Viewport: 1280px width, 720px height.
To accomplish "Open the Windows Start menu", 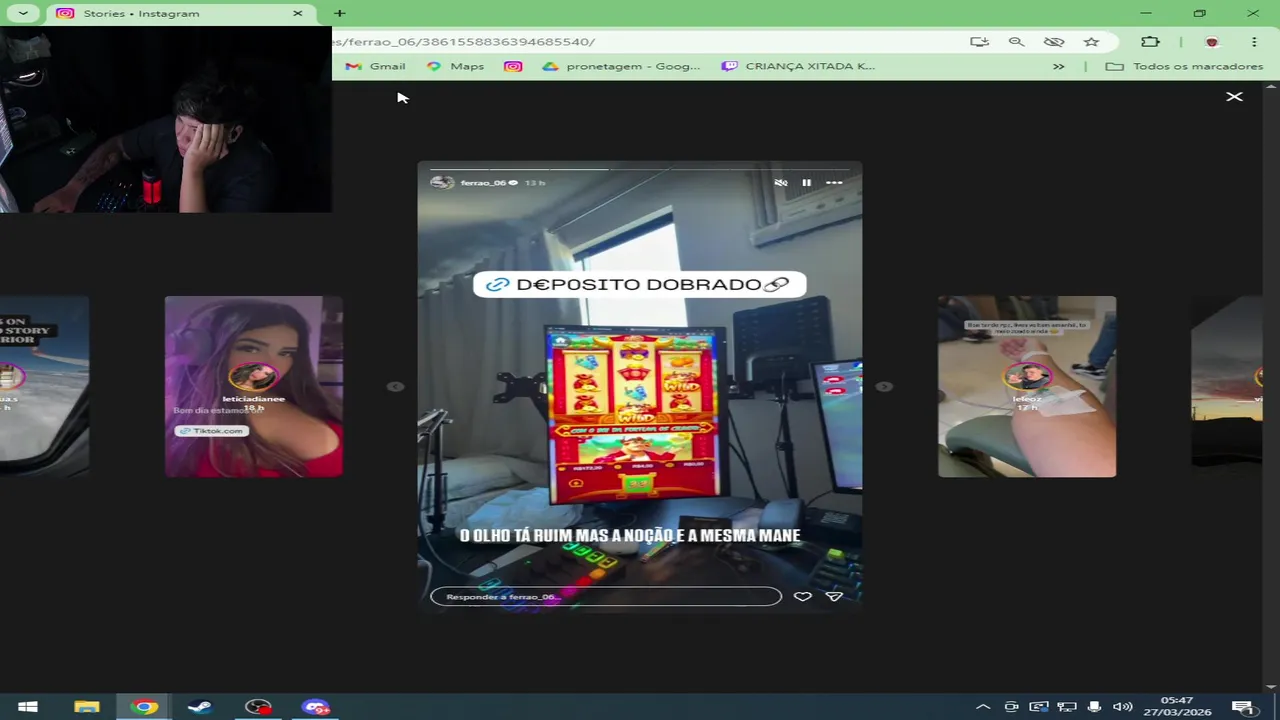I will tap(28, 707).
